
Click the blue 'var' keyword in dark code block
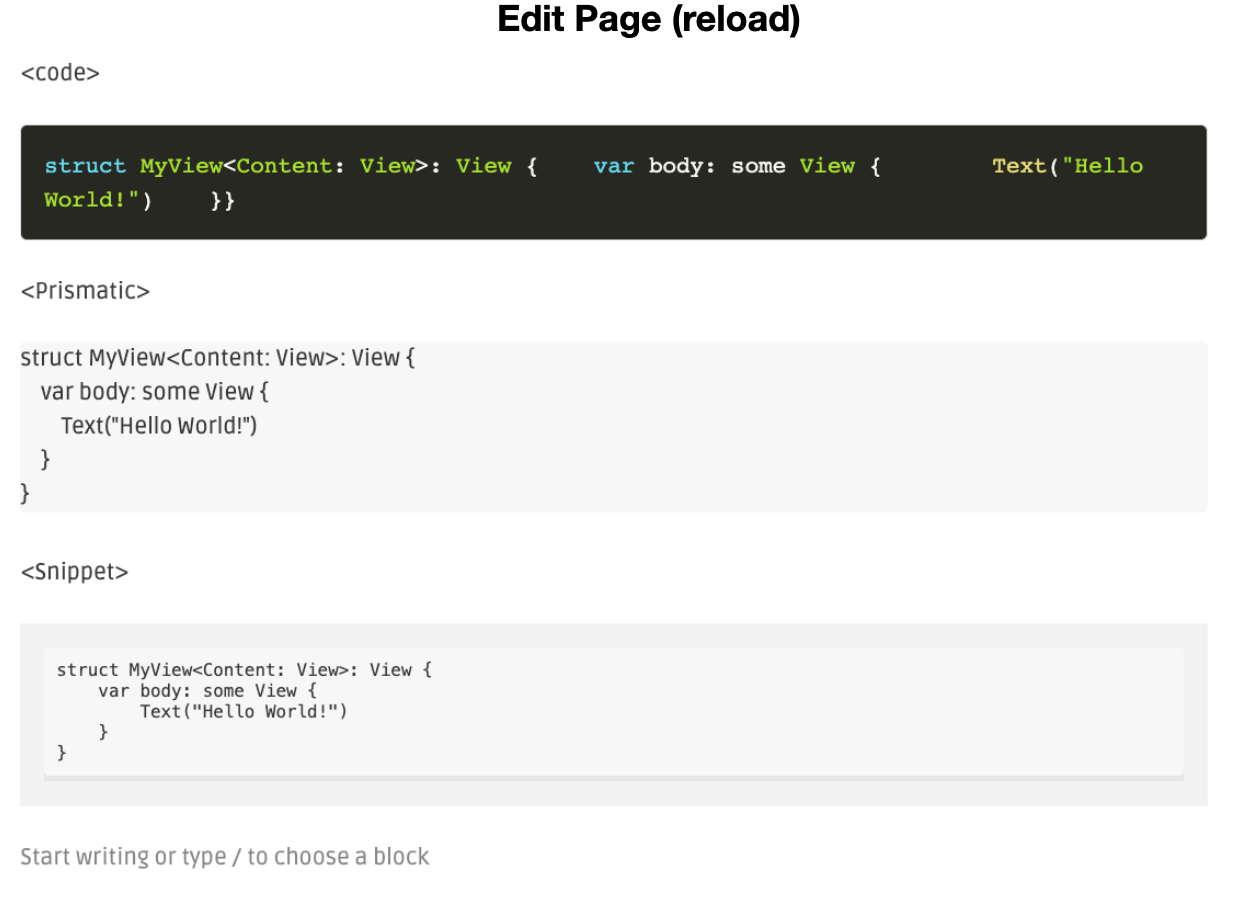pos(614,166)
